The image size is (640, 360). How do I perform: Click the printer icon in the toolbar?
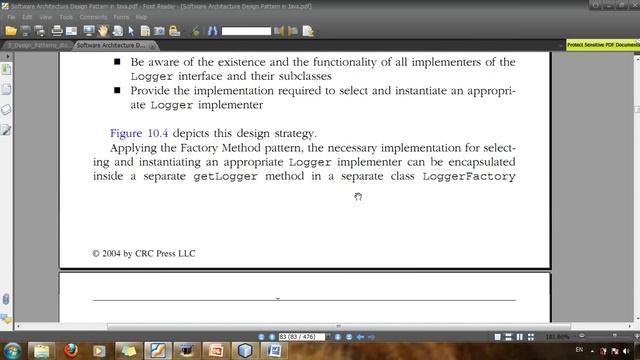tap(57, 31)
